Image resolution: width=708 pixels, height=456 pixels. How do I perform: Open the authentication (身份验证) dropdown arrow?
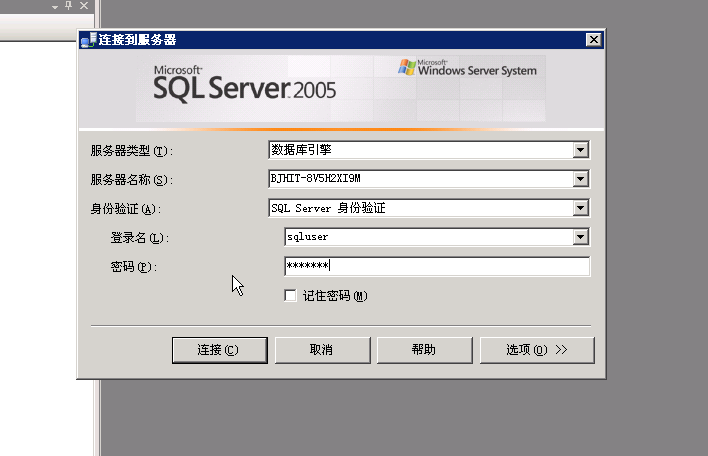click(x=581, y=208)
